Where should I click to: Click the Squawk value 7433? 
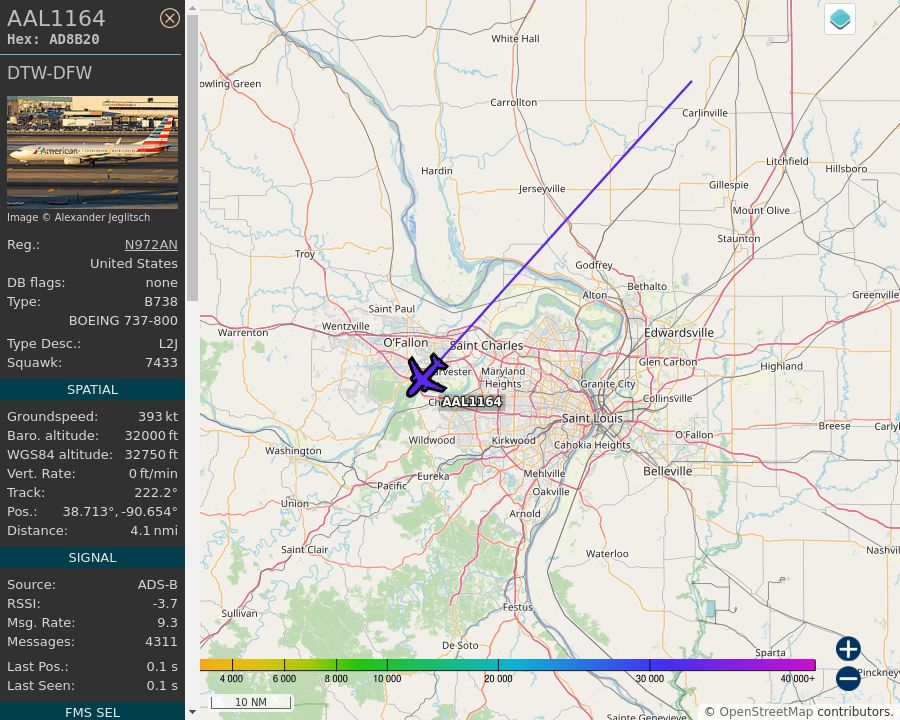click(x=161, y=363)
